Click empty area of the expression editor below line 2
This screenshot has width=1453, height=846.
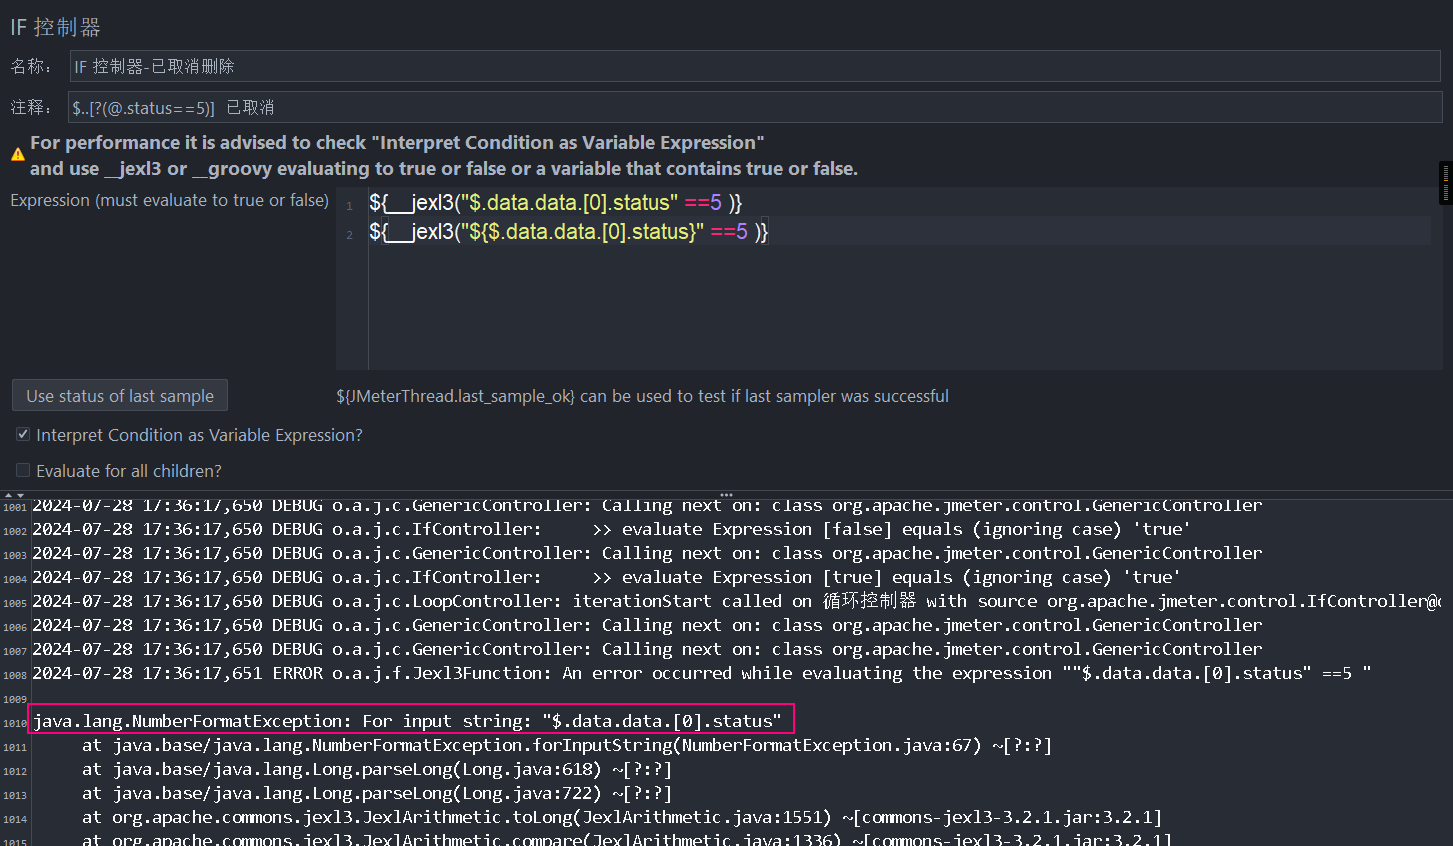pos(900,310)
